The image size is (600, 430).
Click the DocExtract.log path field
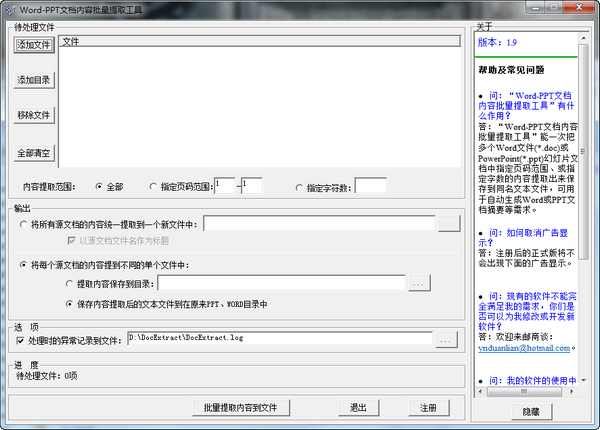(280, 339)
